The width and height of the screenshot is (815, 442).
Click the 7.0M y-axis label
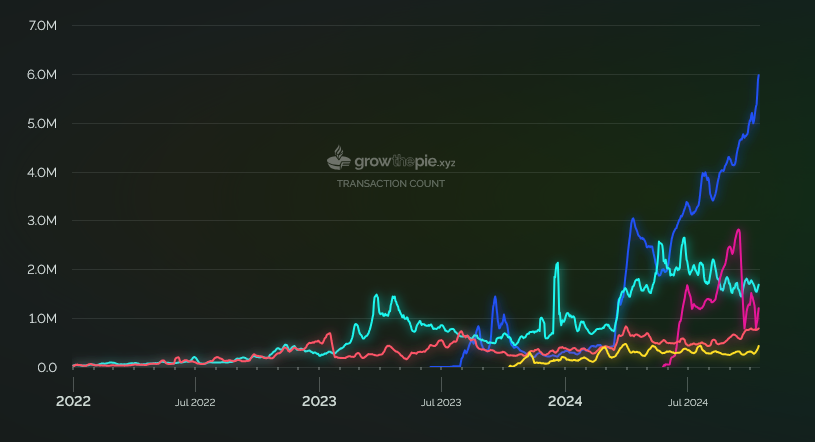(43, 25)
